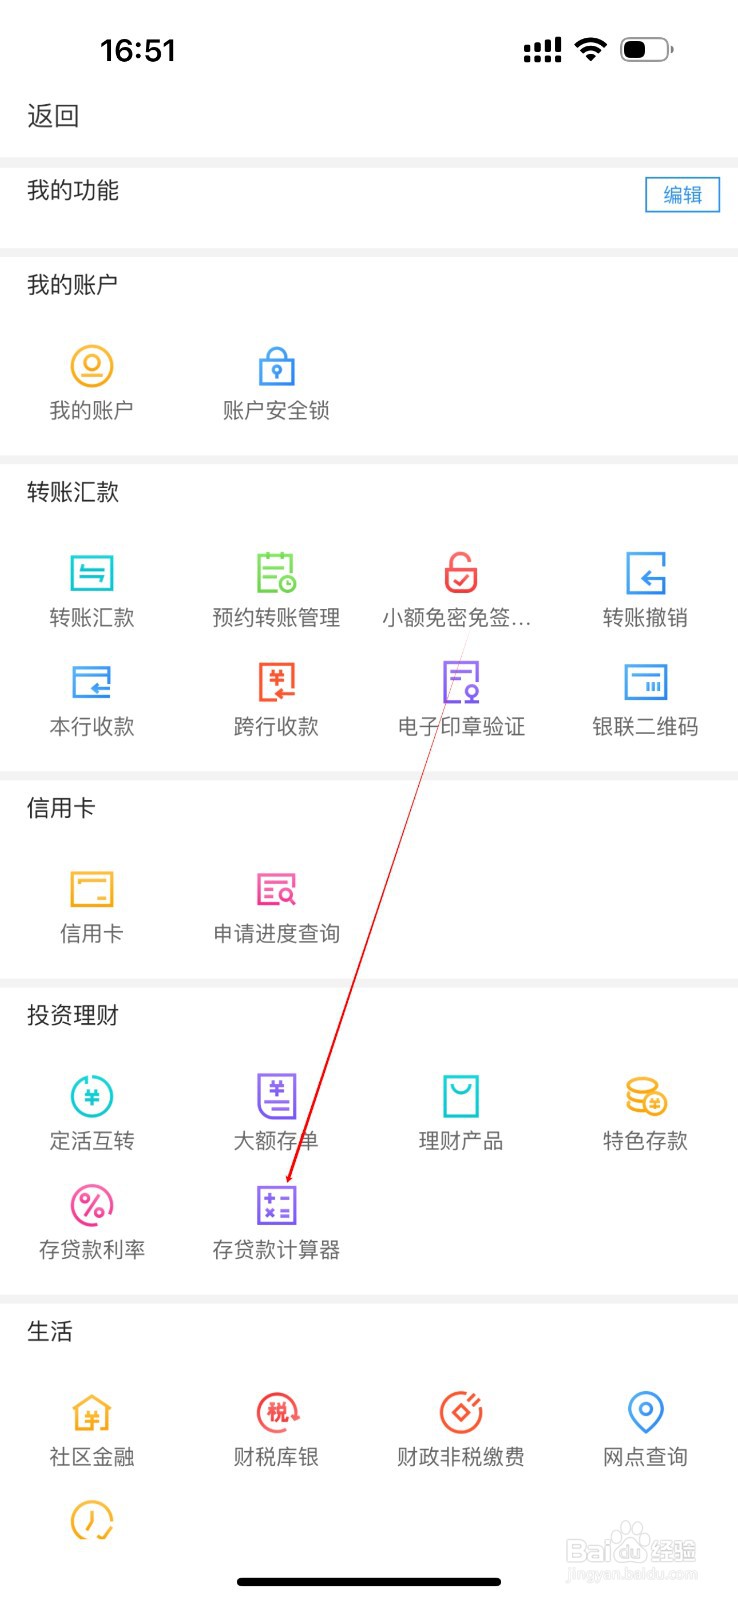Screen dimensions: 738x1600
Task: Tap the 投资理财 section header
Action: [x=73, y=1015]
